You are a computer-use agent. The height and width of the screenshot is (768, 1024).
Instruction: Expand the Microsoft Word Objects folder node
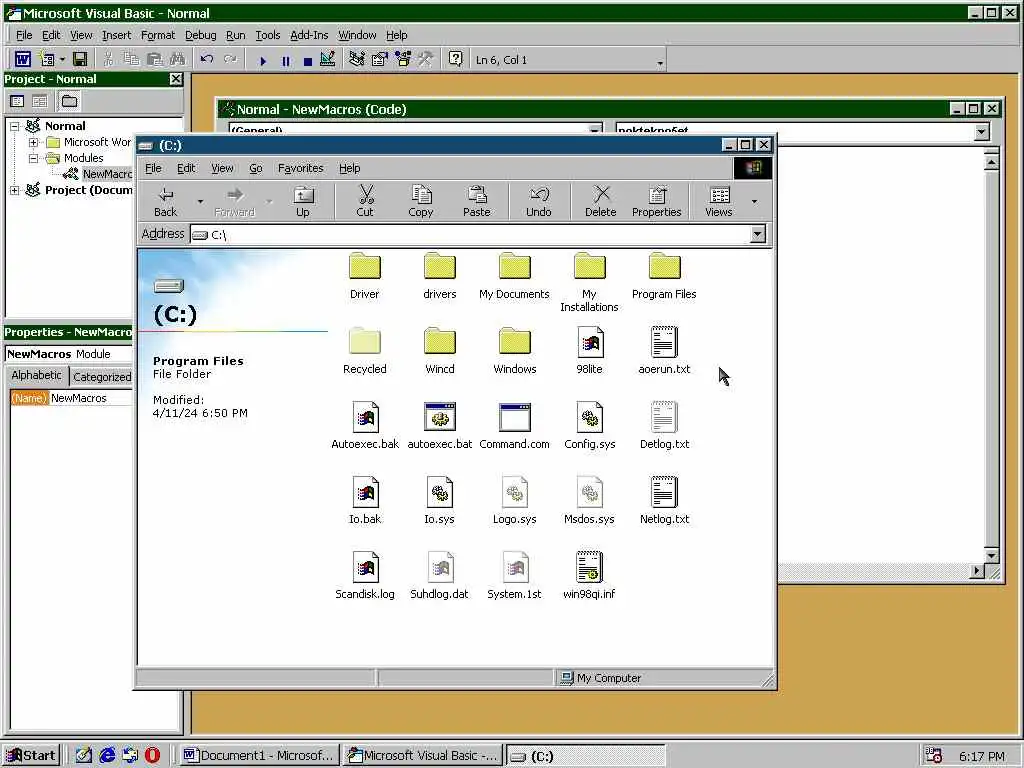click(x=33, y=142)
